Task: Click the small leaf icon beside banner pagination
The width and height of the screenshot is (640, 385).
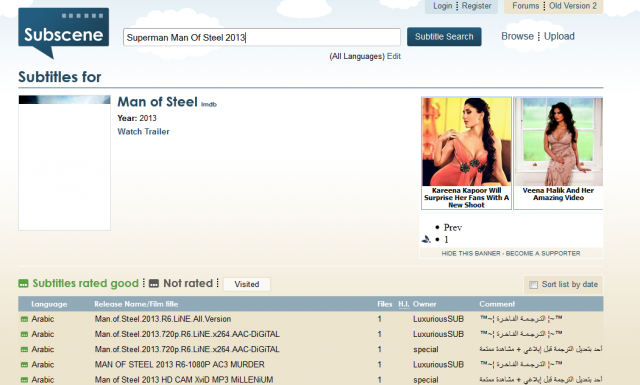Action: pyautogui.click(x=426, y=239)
